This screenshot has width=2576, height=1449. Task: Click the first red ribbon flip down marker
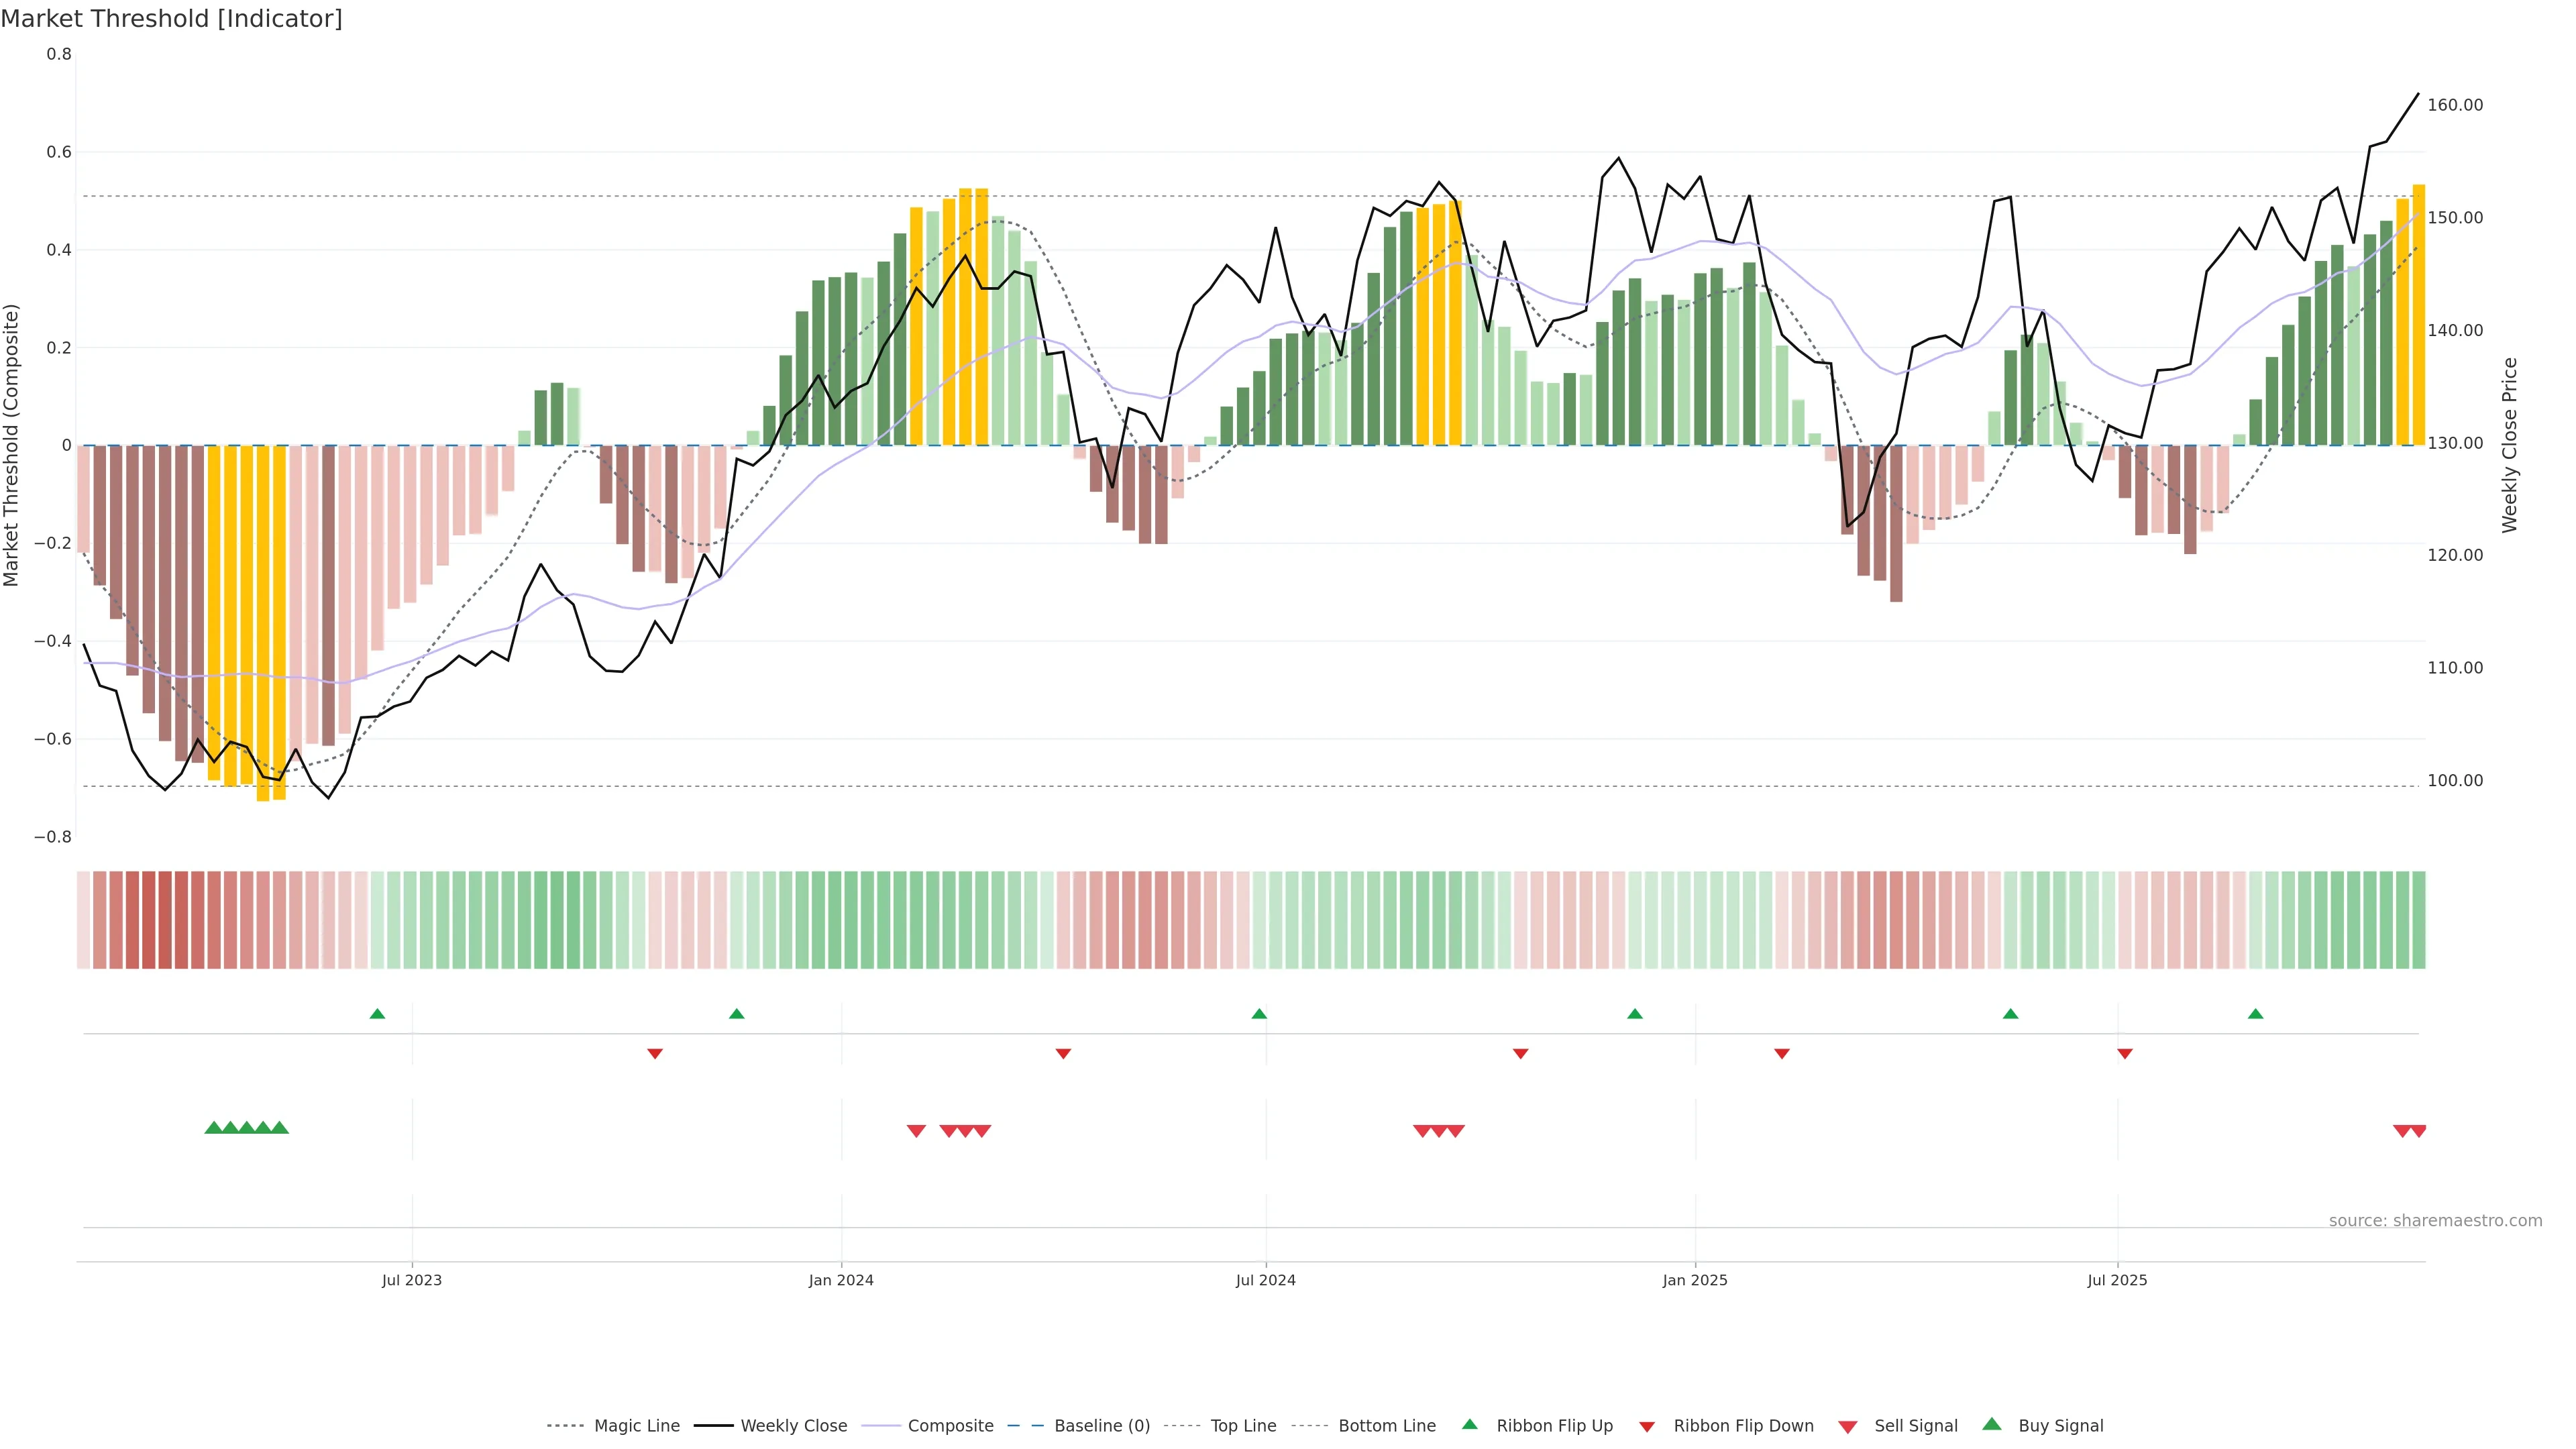pos(655,1054)
